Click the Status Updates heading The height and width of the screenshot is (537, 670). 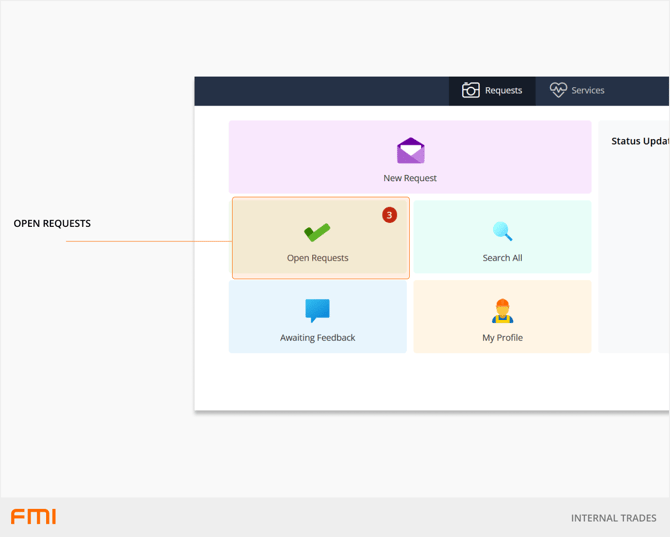point(640,141)
